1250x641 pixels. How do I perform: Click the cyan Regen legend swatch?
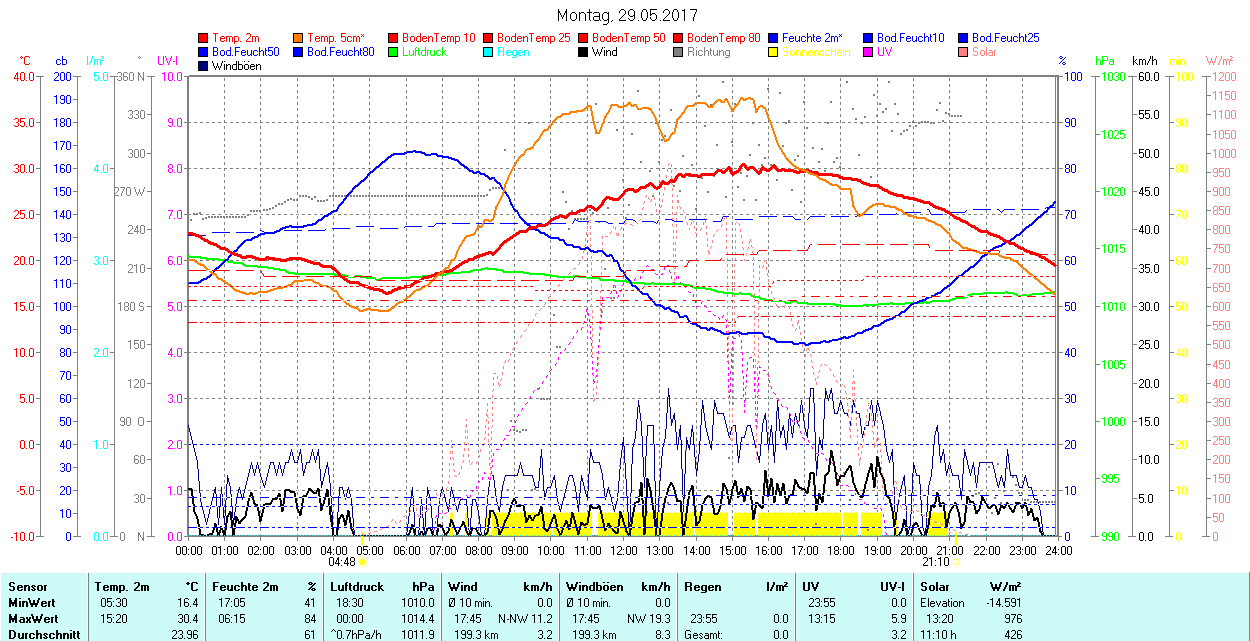point(489,52)
